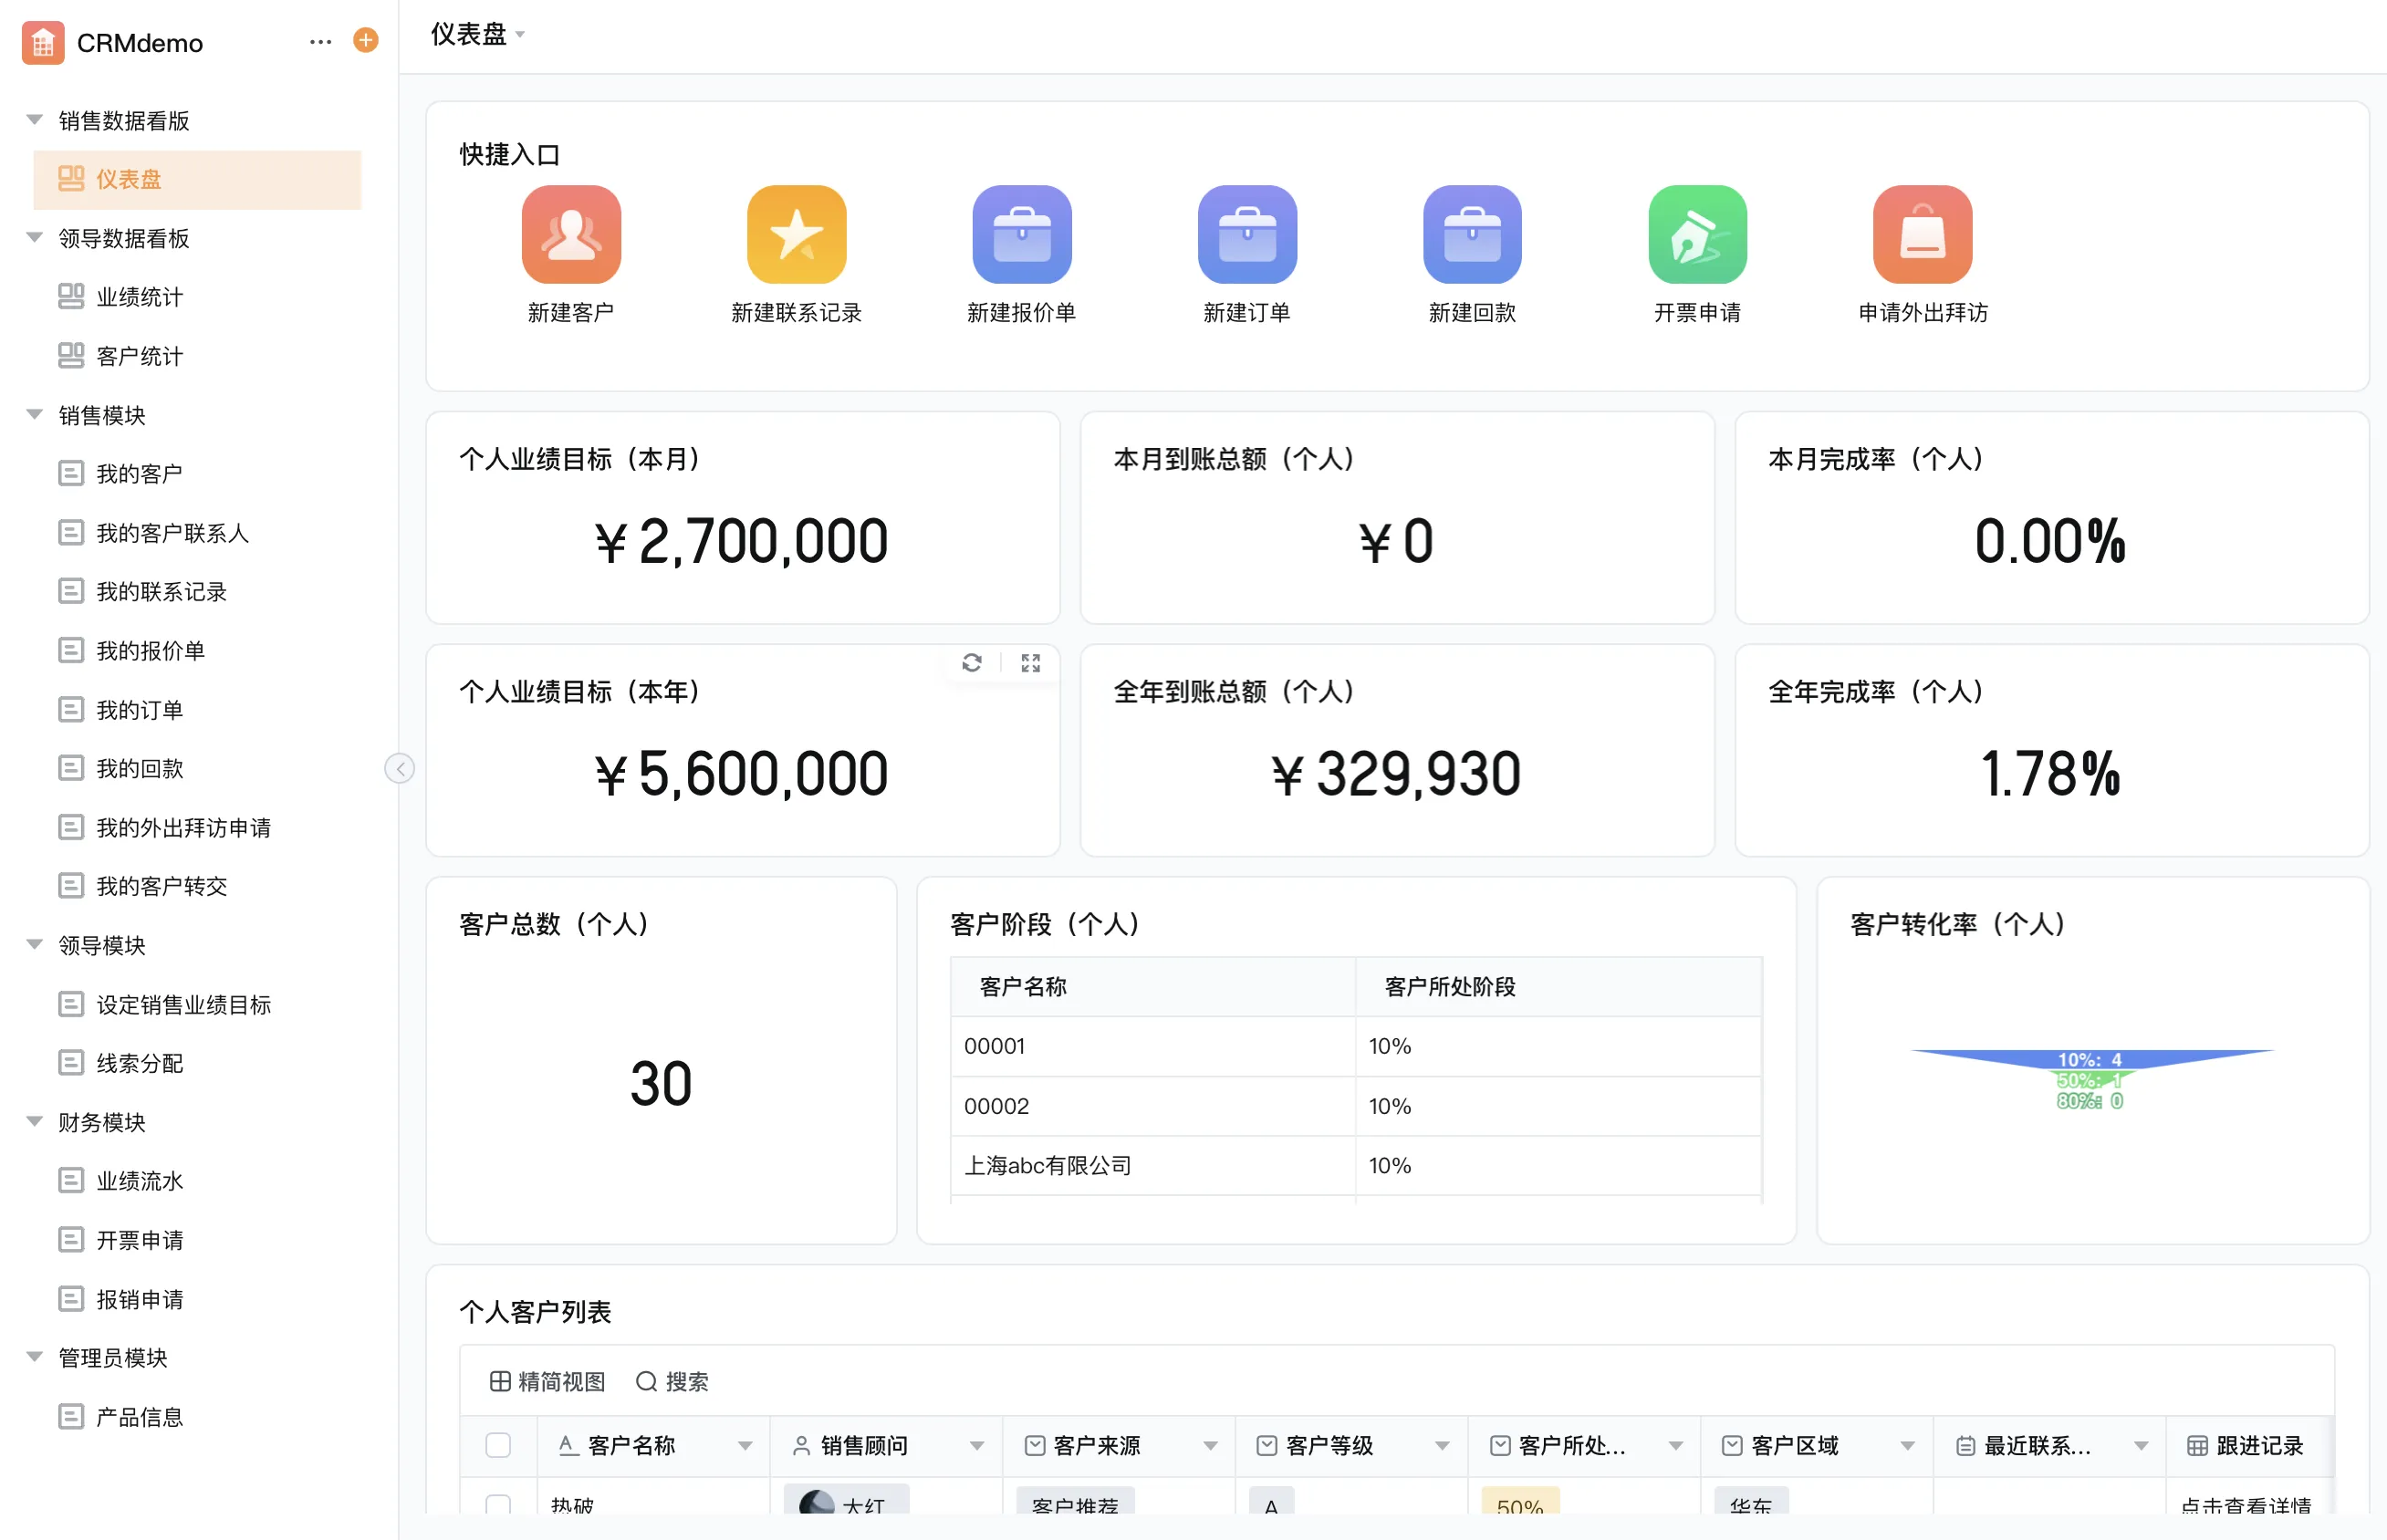This screenshot has width=2387, height=1540.
Task: Open the 开票申请 pen icon
Action: (1697, 234)
